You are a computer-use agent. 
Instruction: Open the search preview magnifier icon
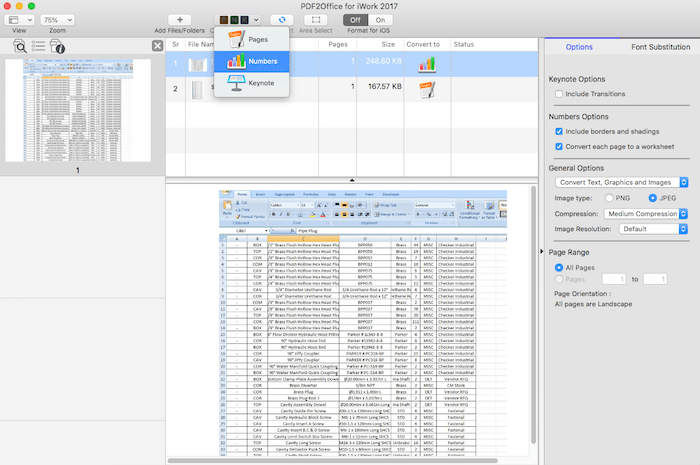click(20, 46)
